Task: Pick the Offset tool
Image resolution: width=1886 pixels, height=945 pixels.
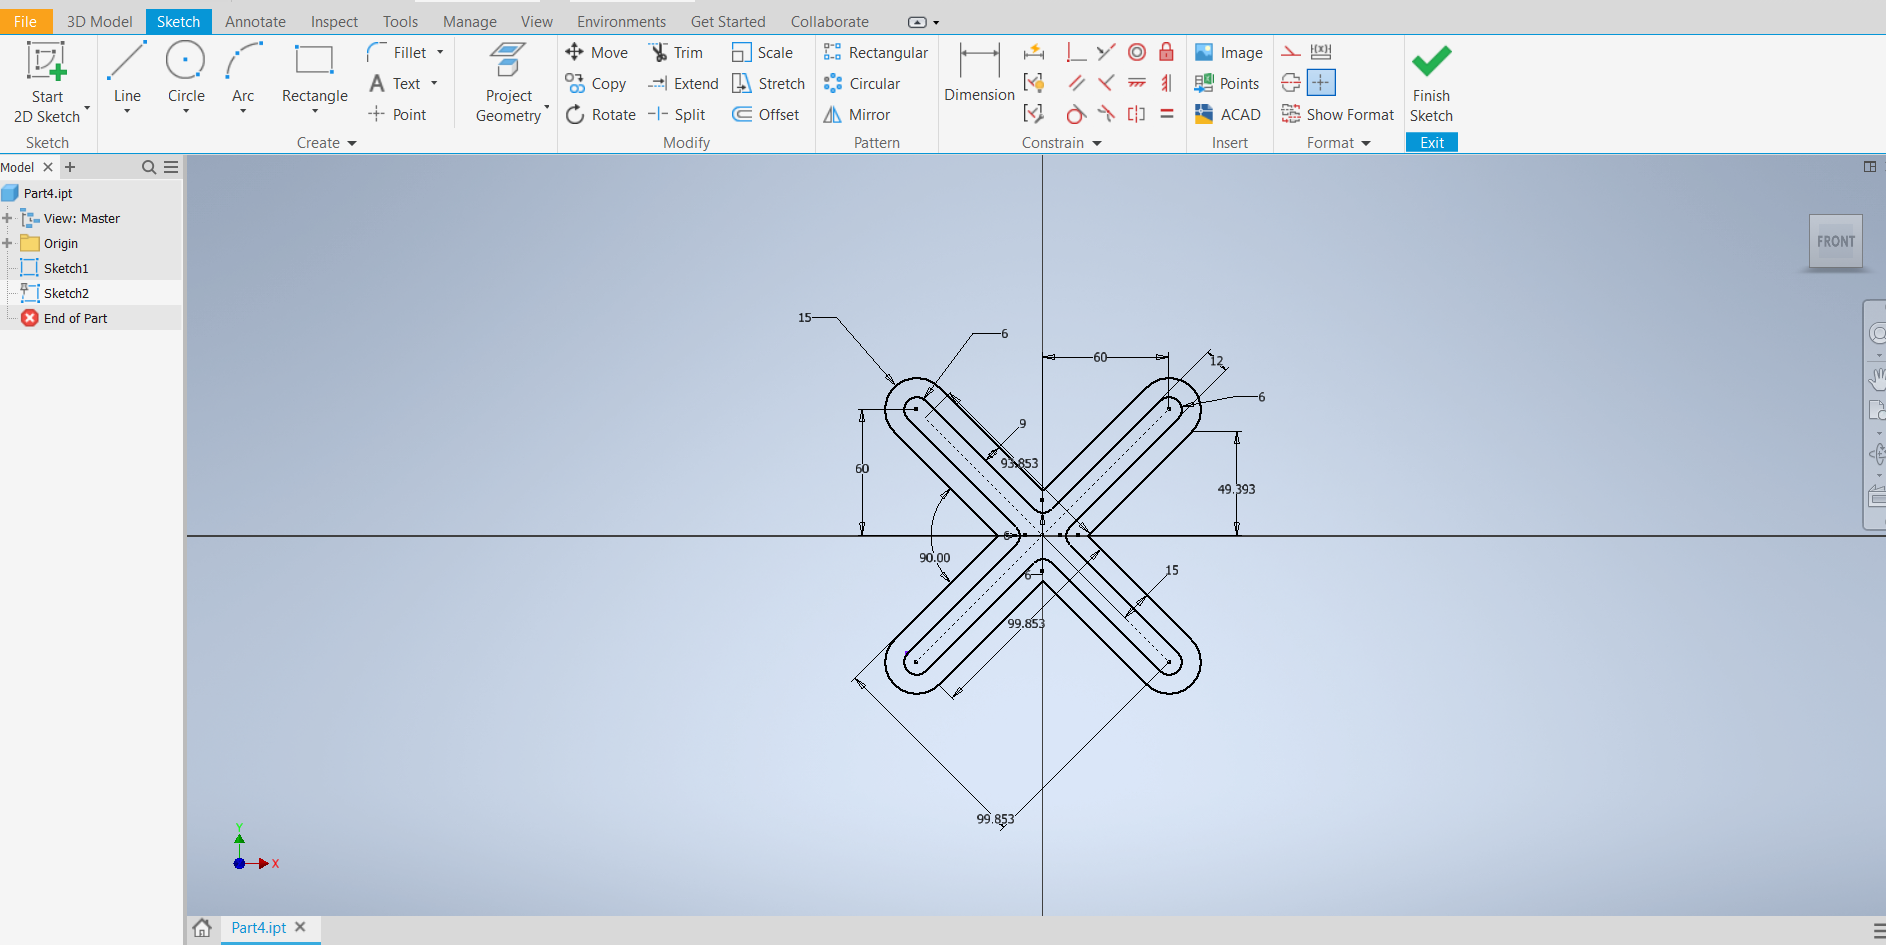Action: coord(766,115)
